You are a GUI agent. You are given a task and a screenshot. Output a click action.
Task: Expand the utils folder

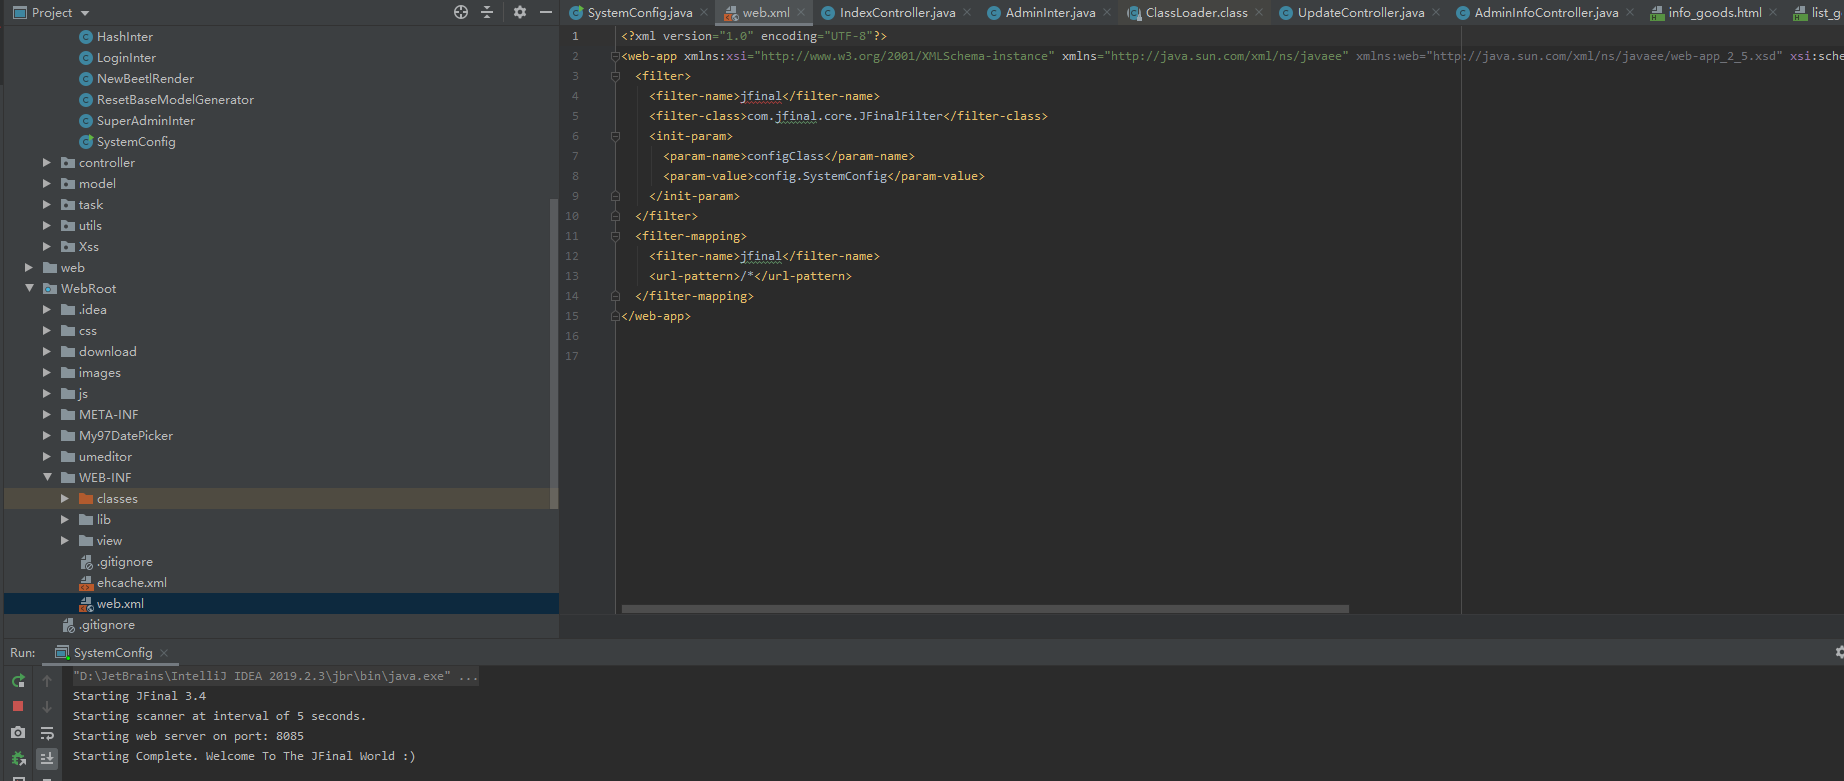pyautogui.click(x=46, y=225)
